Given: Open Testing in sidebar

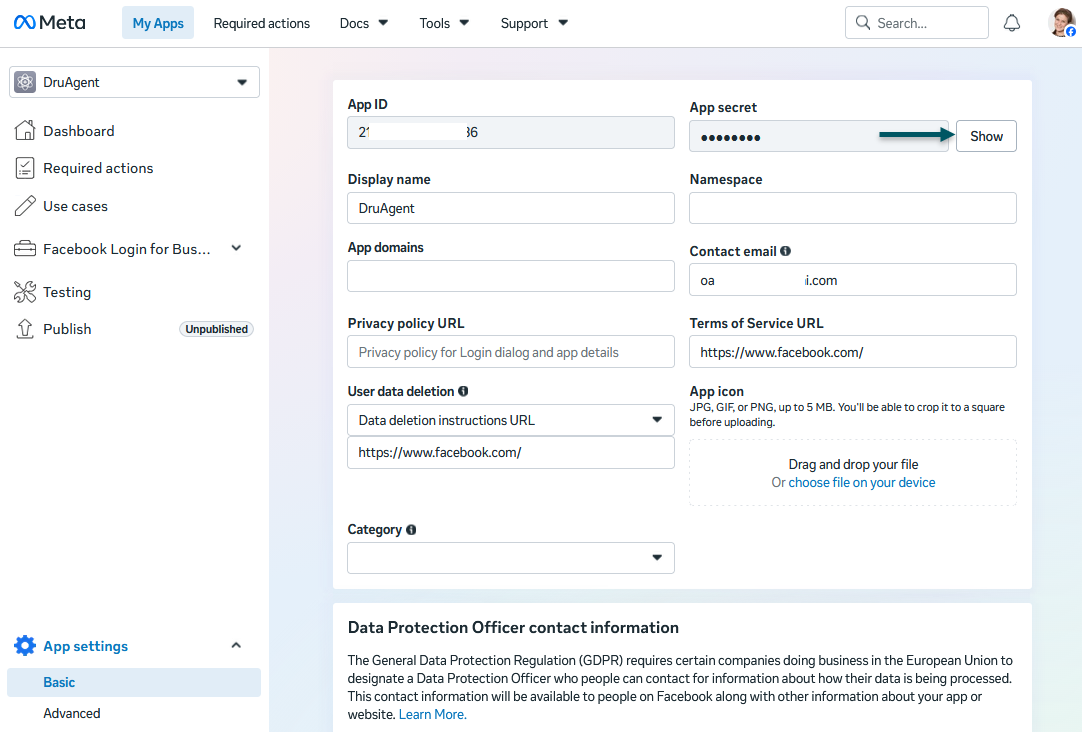Looking at the screenshot, I should (67, 292).
